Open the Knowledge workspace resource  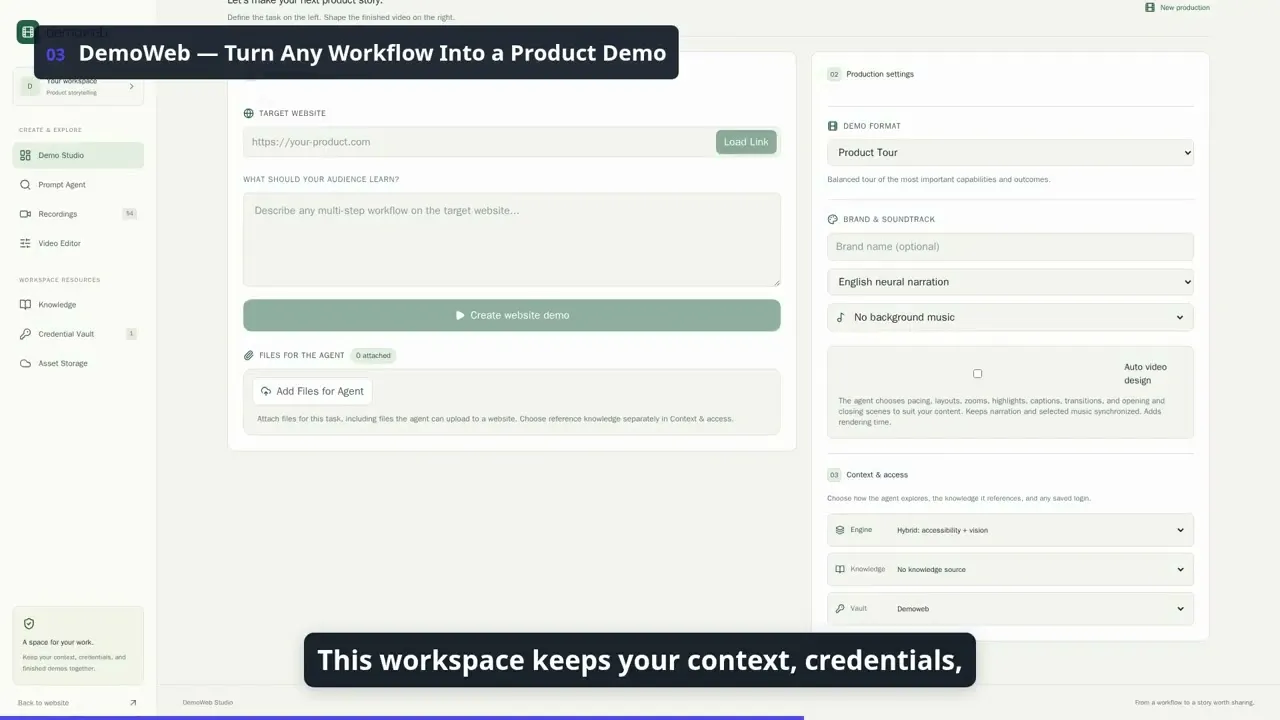pos(78,305)
